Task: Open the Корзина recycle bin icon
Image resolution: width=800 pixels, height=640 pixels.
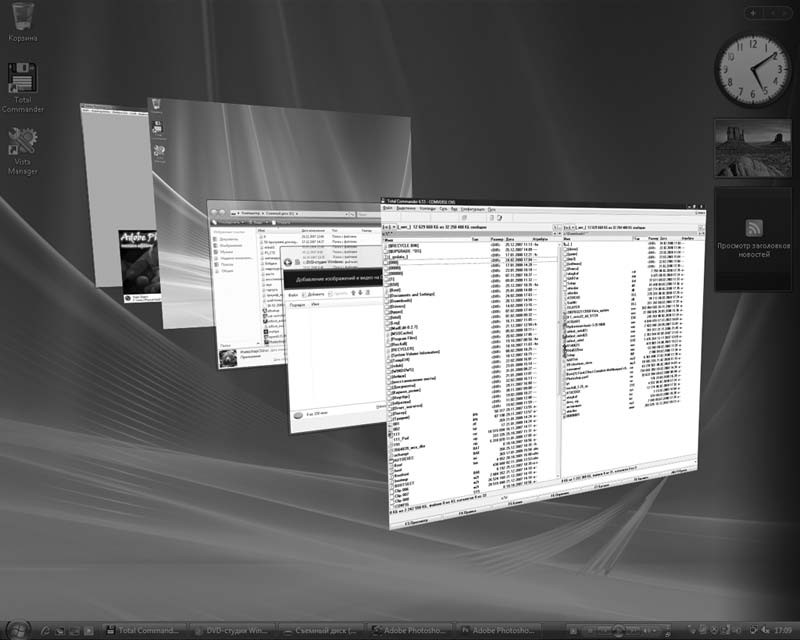Action: tap(22, 16)
